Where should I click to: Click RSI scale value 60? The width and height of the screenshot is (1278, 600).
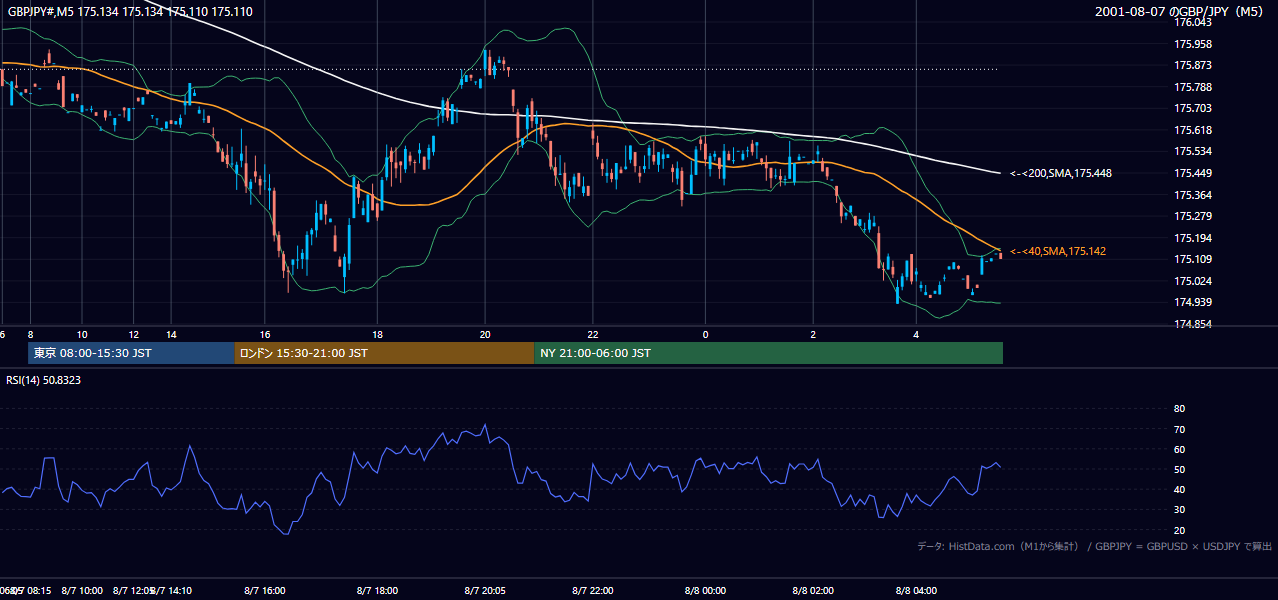coord(1179,449)
